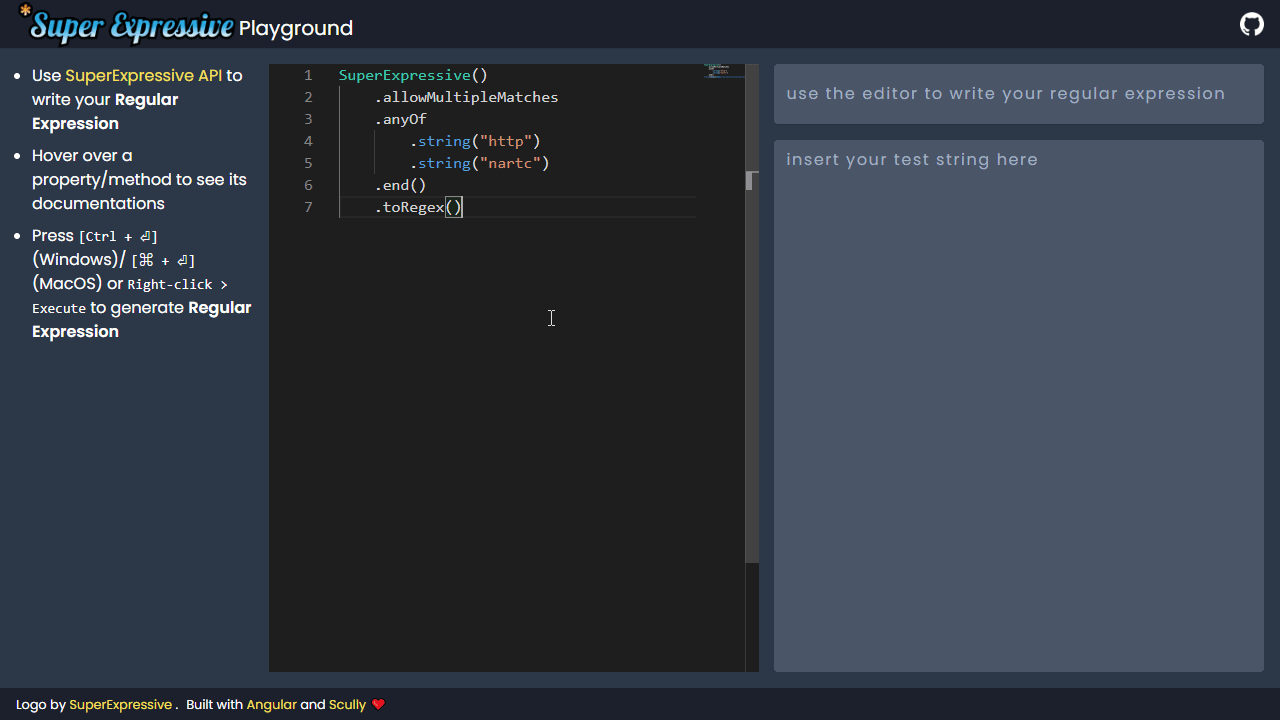Select line number 4 in editor

pyautogui.click(x=308, y=141)
